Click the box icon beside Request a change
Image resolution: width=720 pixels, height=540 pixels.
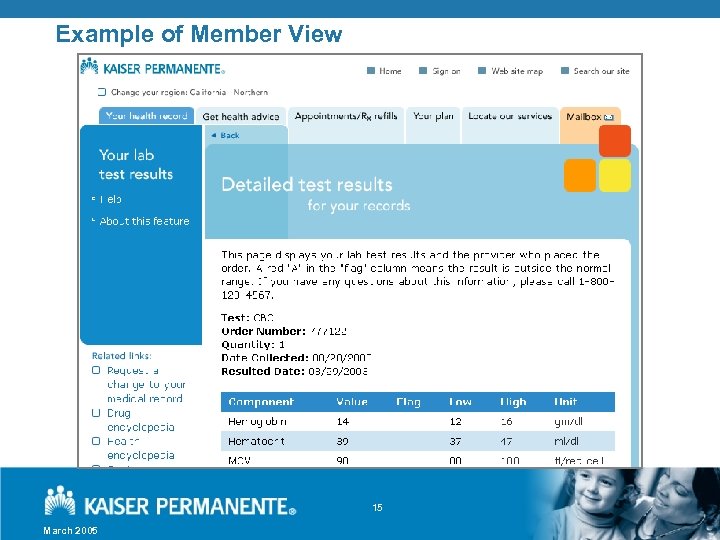(96, 370)
